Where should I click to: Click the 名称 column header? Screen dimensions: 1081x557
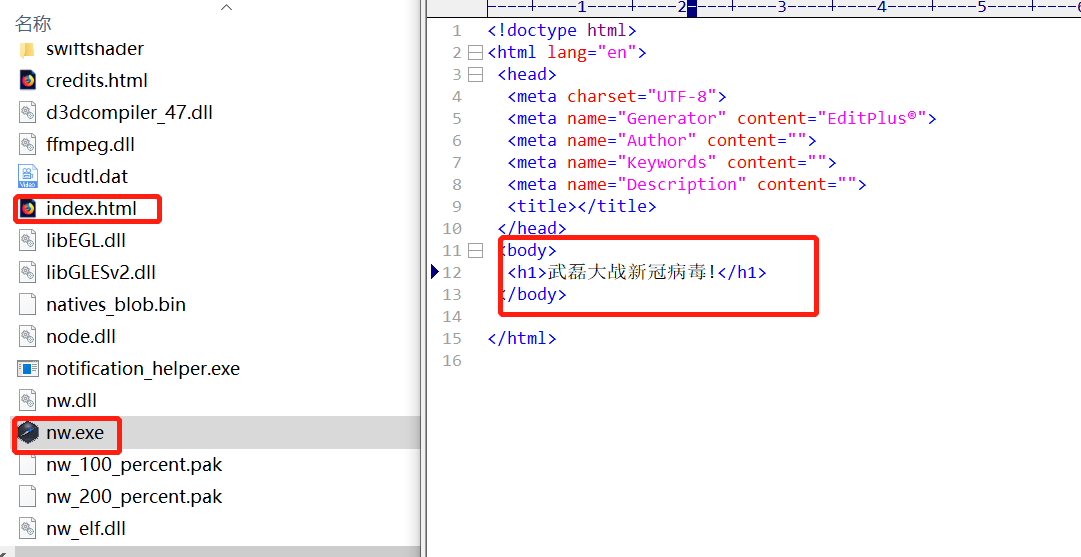[33, 23]
